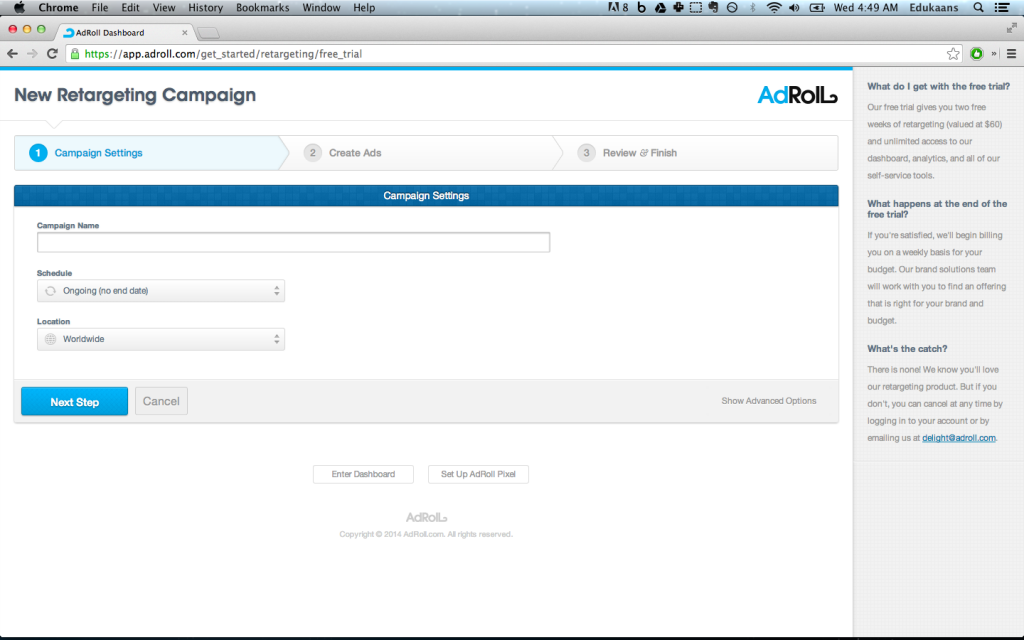Reload the AdRoll page
Viewport: 1024px width, 640px height.
click(52, 54)
